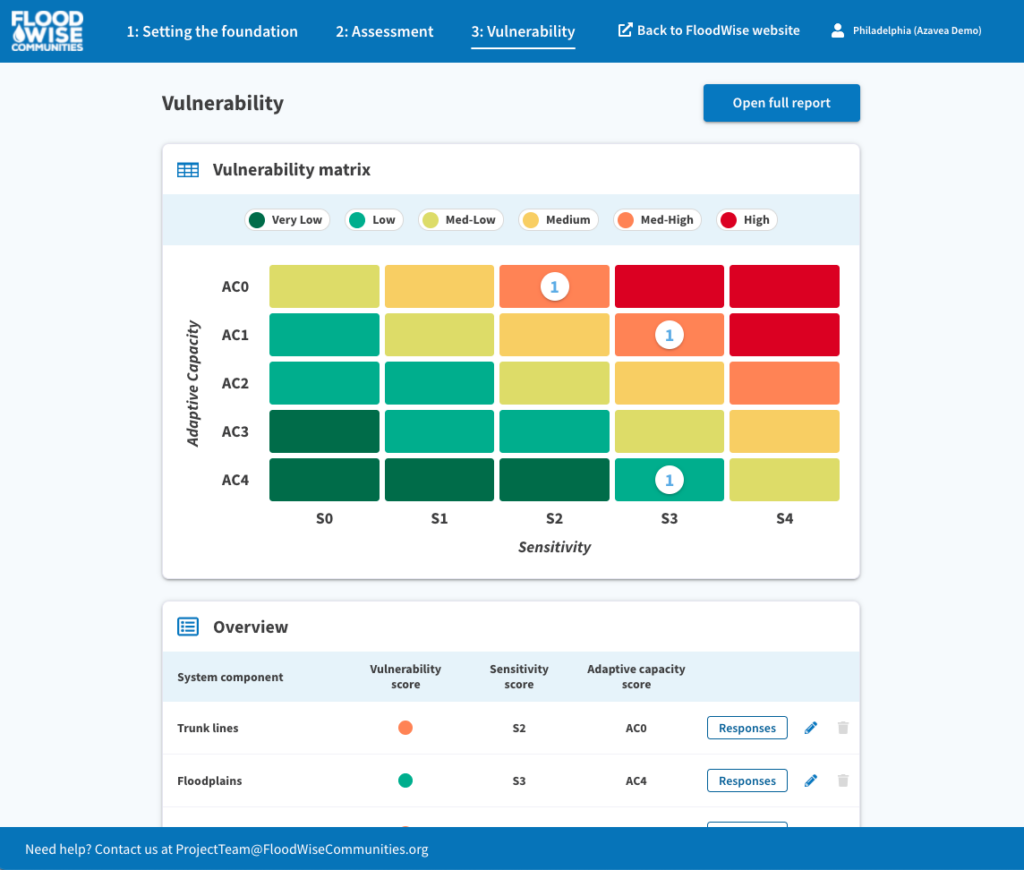Click the trash icon for Trunk lines
This screenshot has height=870, width=1024.
click(843, 728)
